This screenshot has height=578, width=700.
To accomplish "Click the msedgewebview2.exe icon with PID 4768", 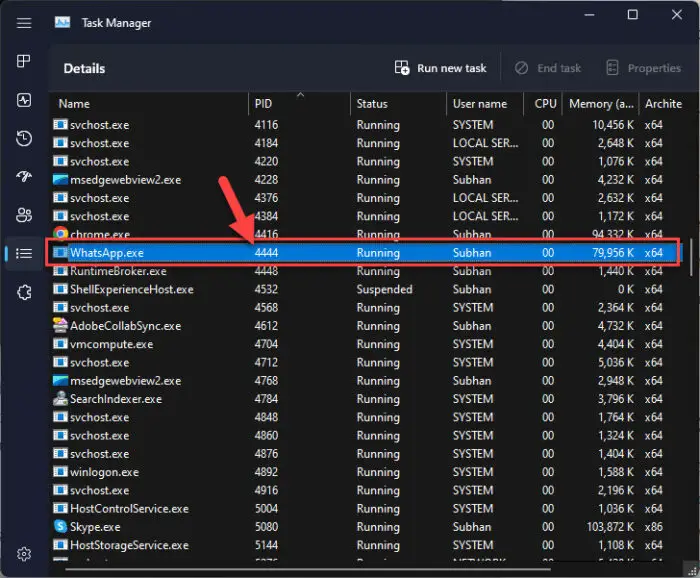I will [x=60, y=380].
